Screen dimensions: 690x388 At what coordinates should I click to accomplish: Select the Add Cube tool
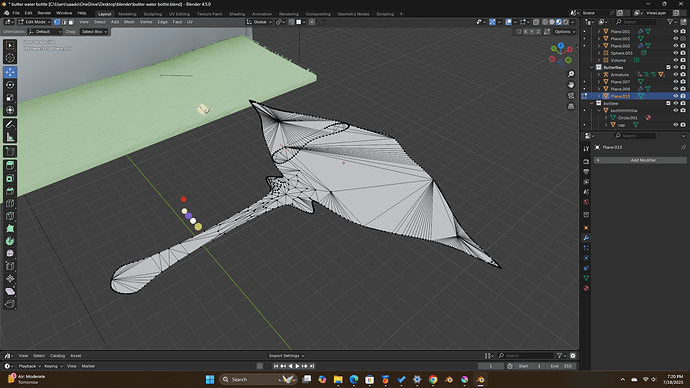click(x=10, y=152)
